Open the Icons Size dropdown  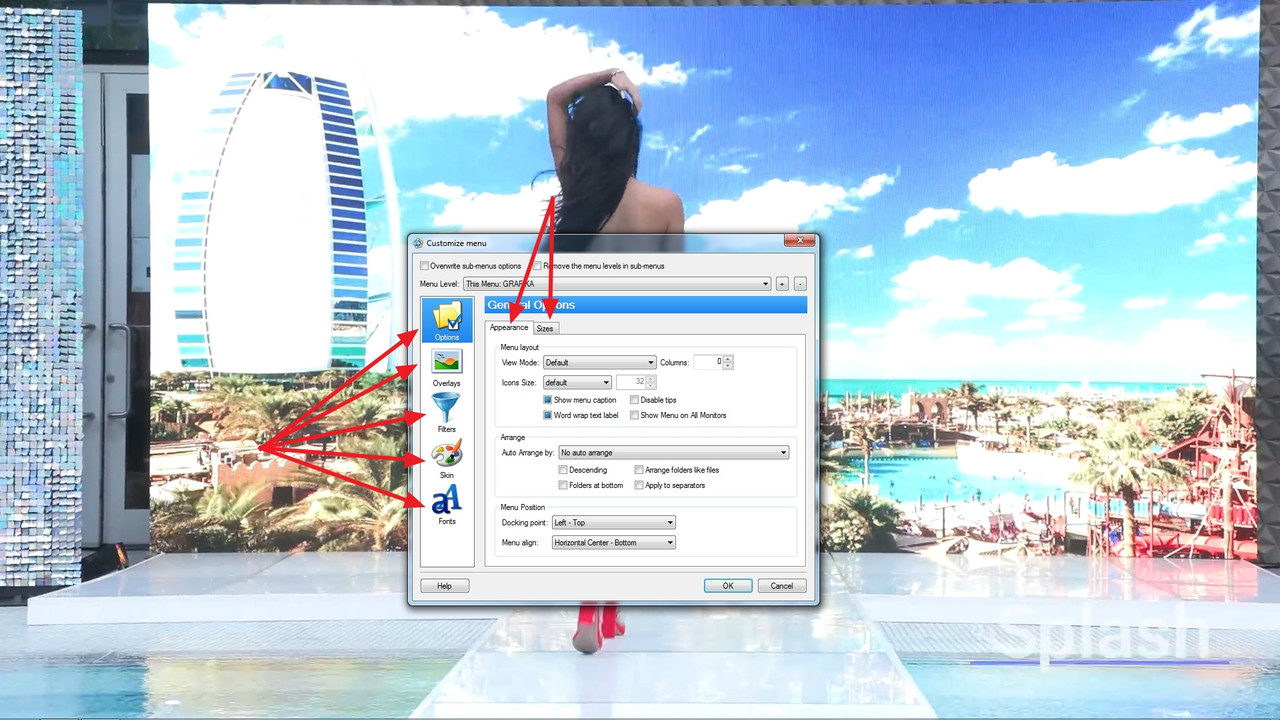tap(577, 382)
